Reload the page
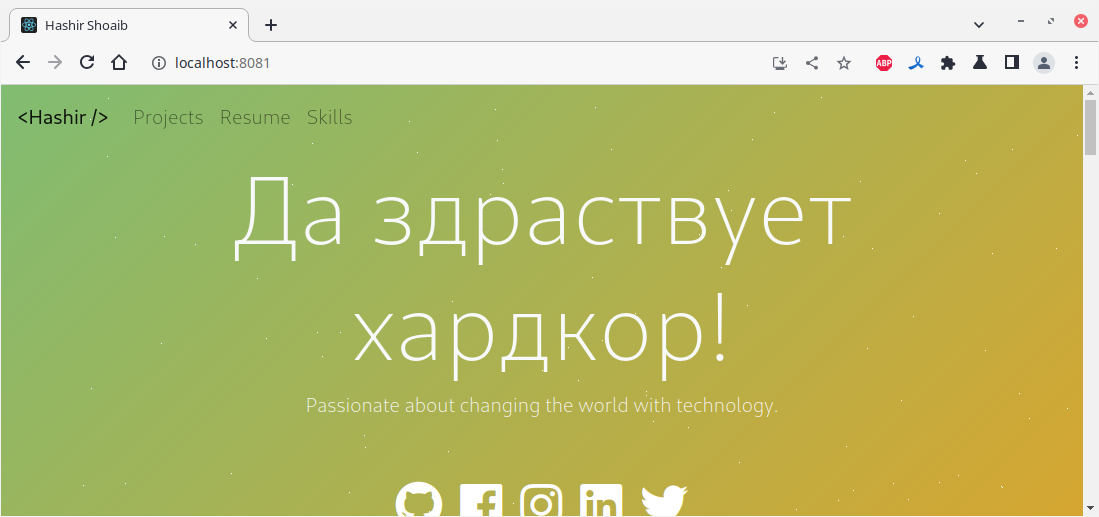The image size is (1099, 517). click(87, 63)
